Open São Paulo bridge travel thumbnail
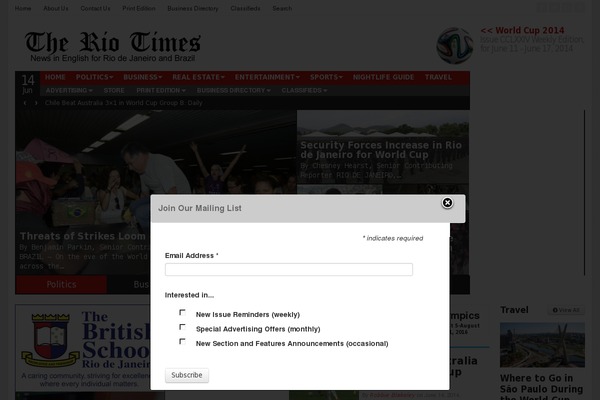This screenshot has height=400, width=600. point(542,345)
